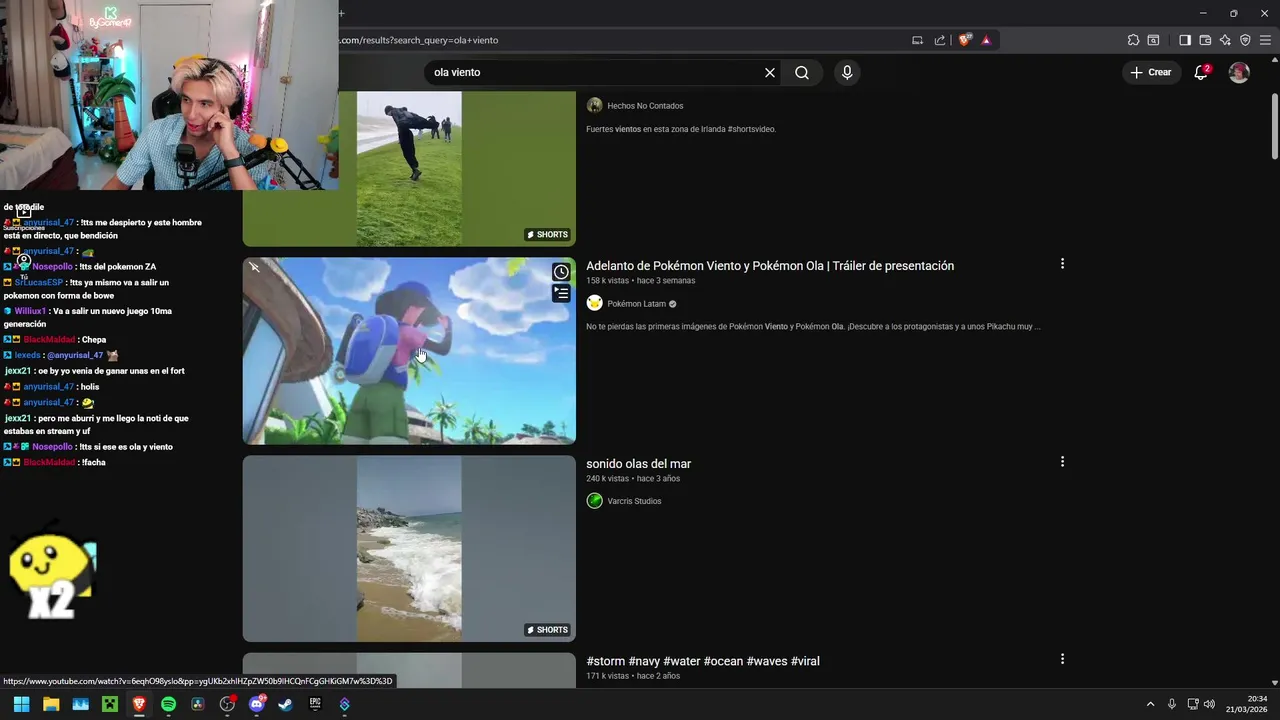Clear the YouTube search box with the X
This screenshot has width=1280, height=720.
(x=770, y=72)
